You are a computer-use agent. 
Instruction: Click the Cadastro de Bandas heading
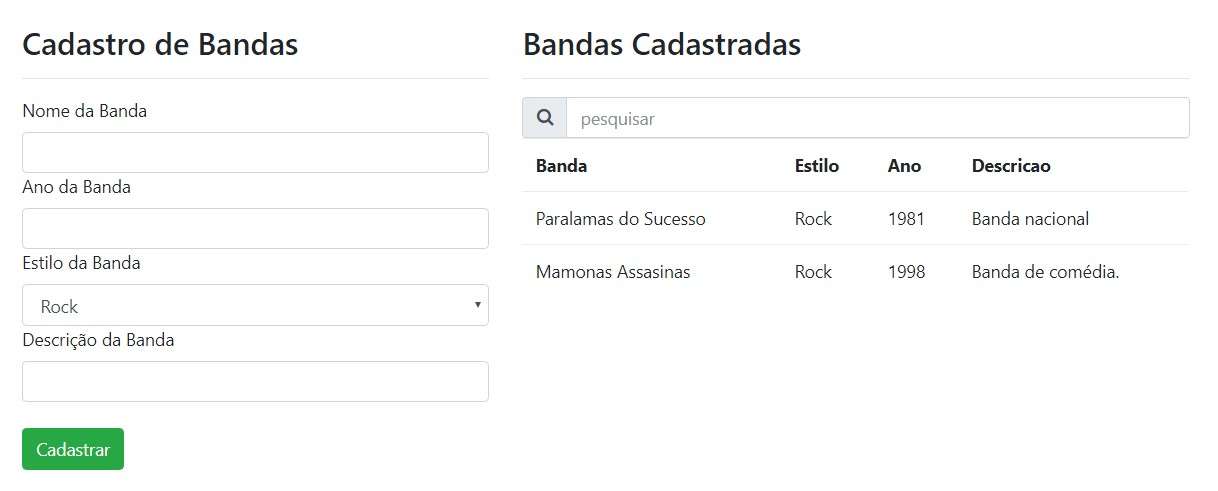pyautogui.click(x=160, y=45)
